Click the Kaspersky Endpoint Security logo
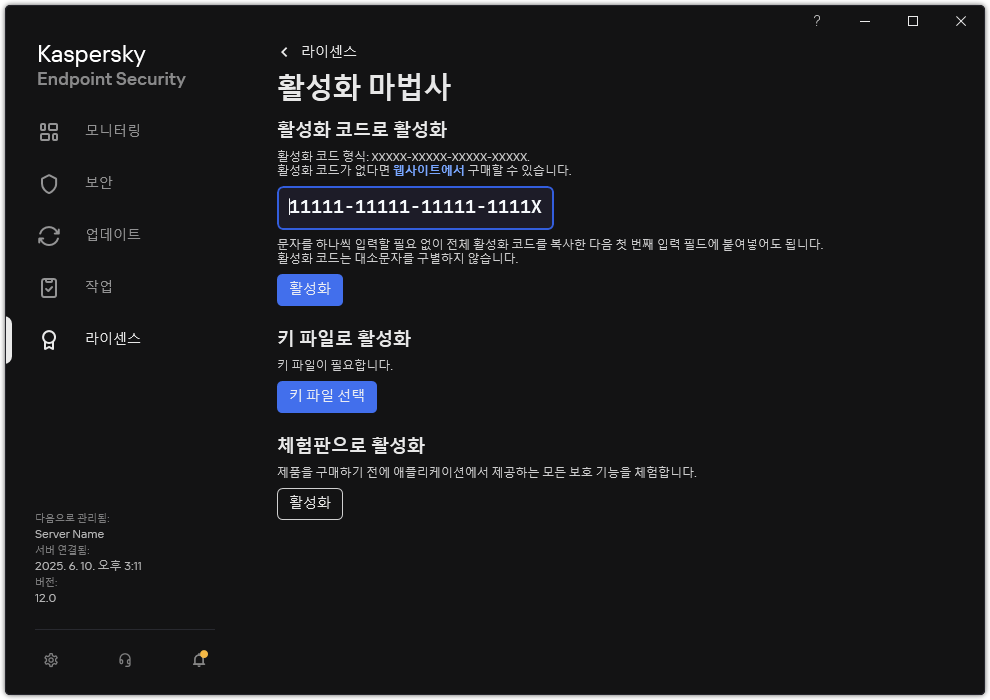Screen dimensions: 990x700 tap(111, 66)
